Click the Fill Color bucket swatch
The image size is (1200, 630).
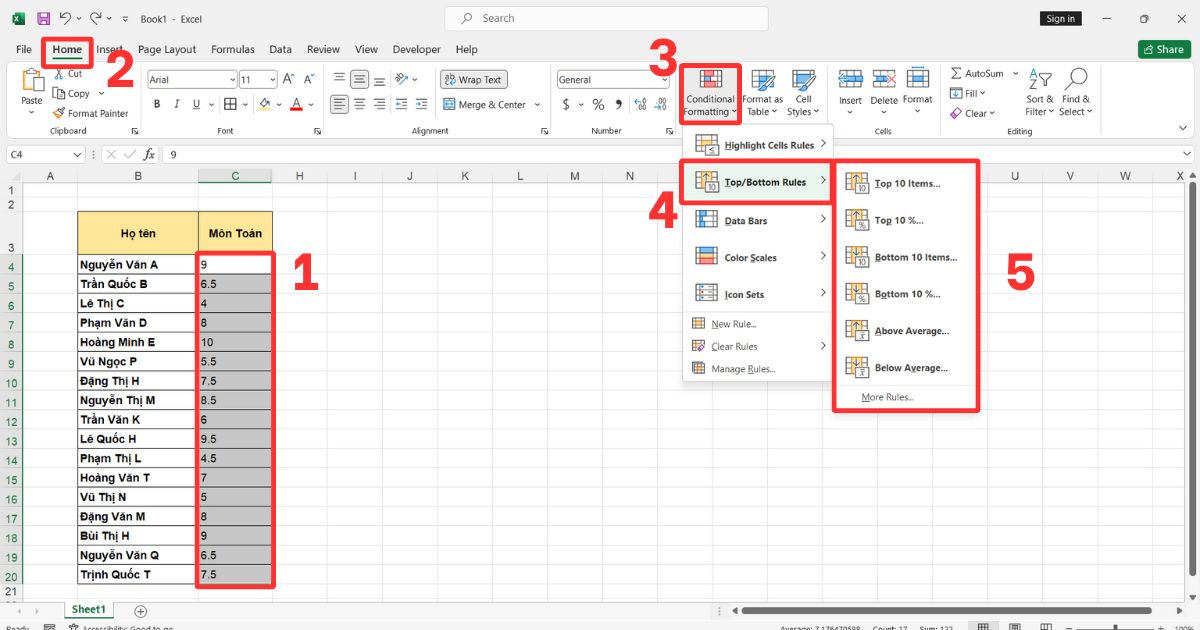point(264,104)
